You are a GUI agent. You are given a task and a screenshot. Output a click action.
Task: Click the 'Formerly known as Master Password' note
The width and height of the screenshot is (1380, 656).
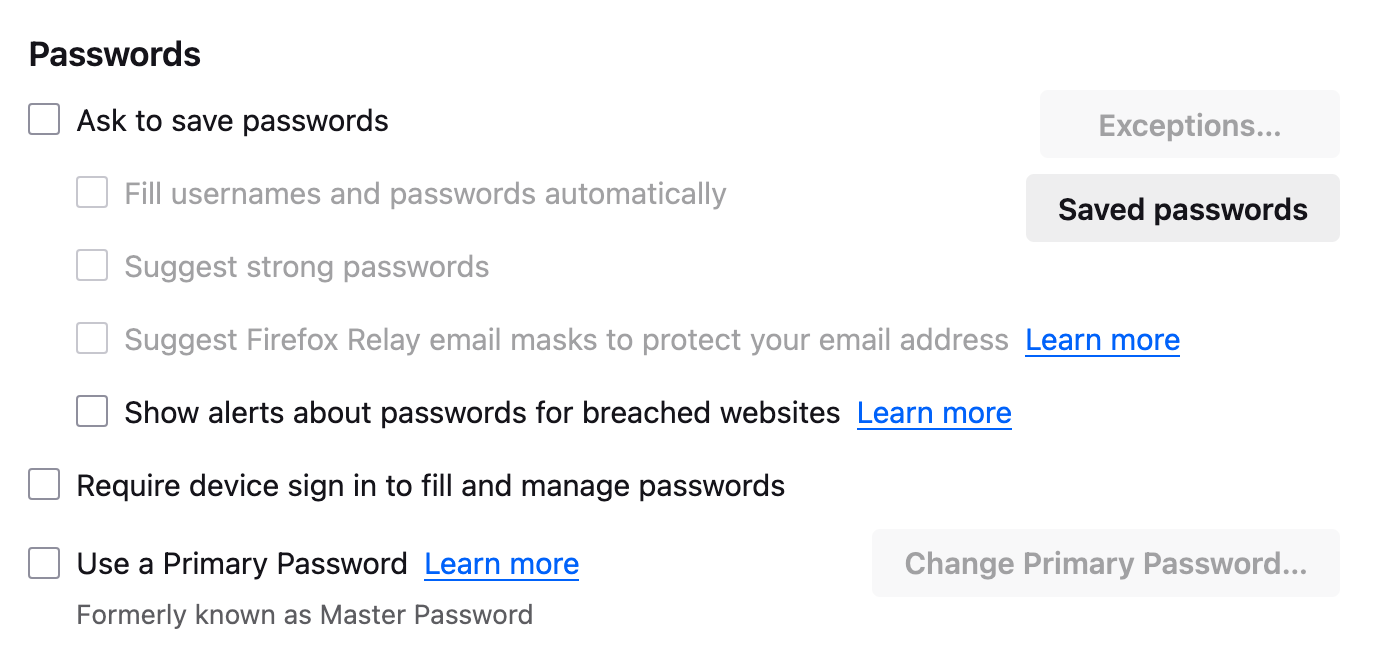click(x=304, y=614)
